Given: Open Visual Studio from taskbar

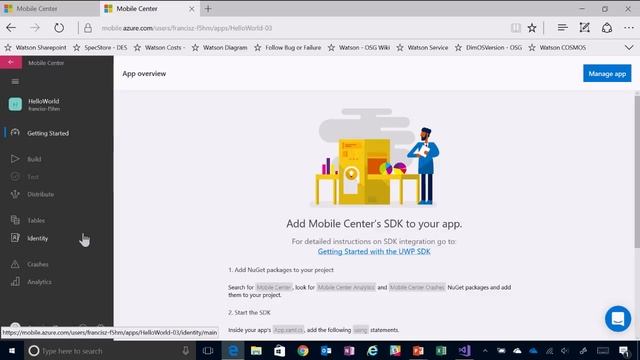Looking at the screenshot, I should tap(464, 351).
